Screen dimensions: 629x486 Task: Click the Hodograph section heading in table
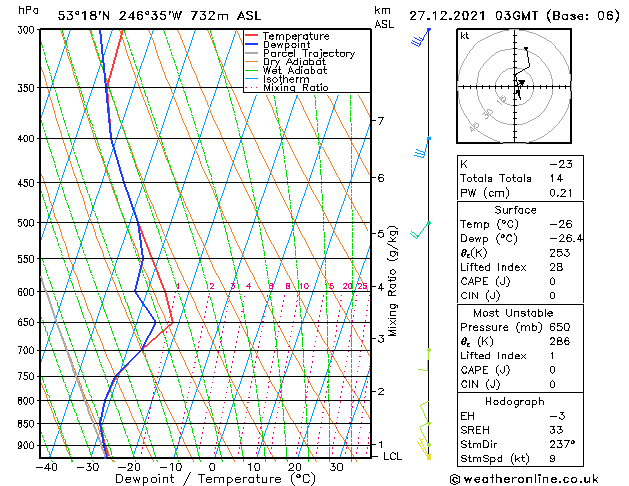(516, 401)
